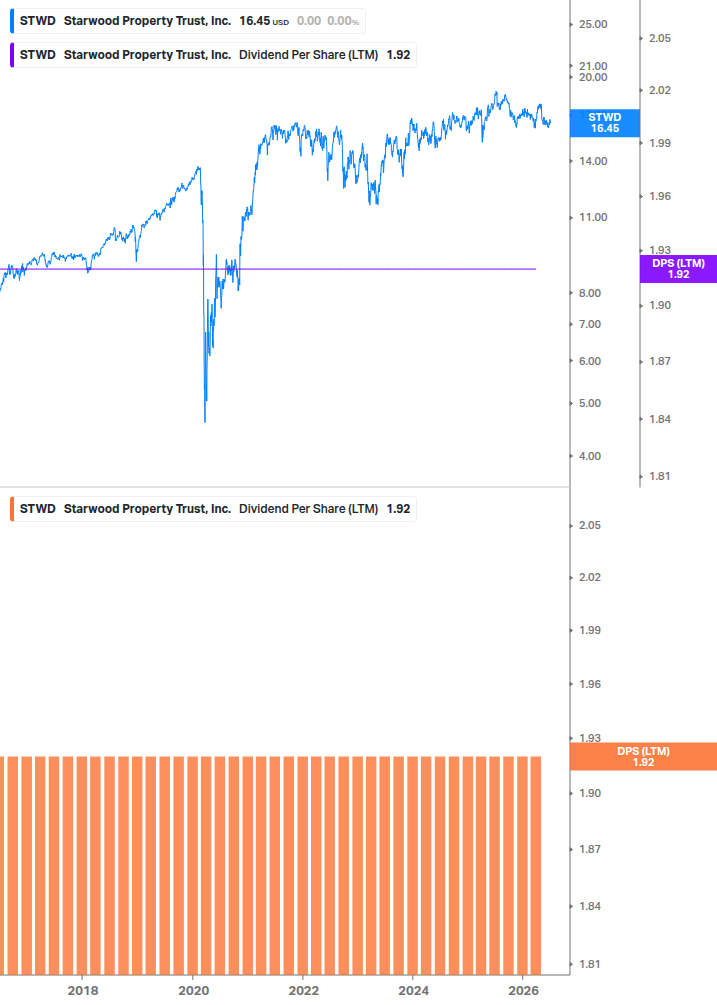Select the blue STWD price legend row
Image resolution: width=717 pixels, height=1005 pixels.
(x=188, y=21)
